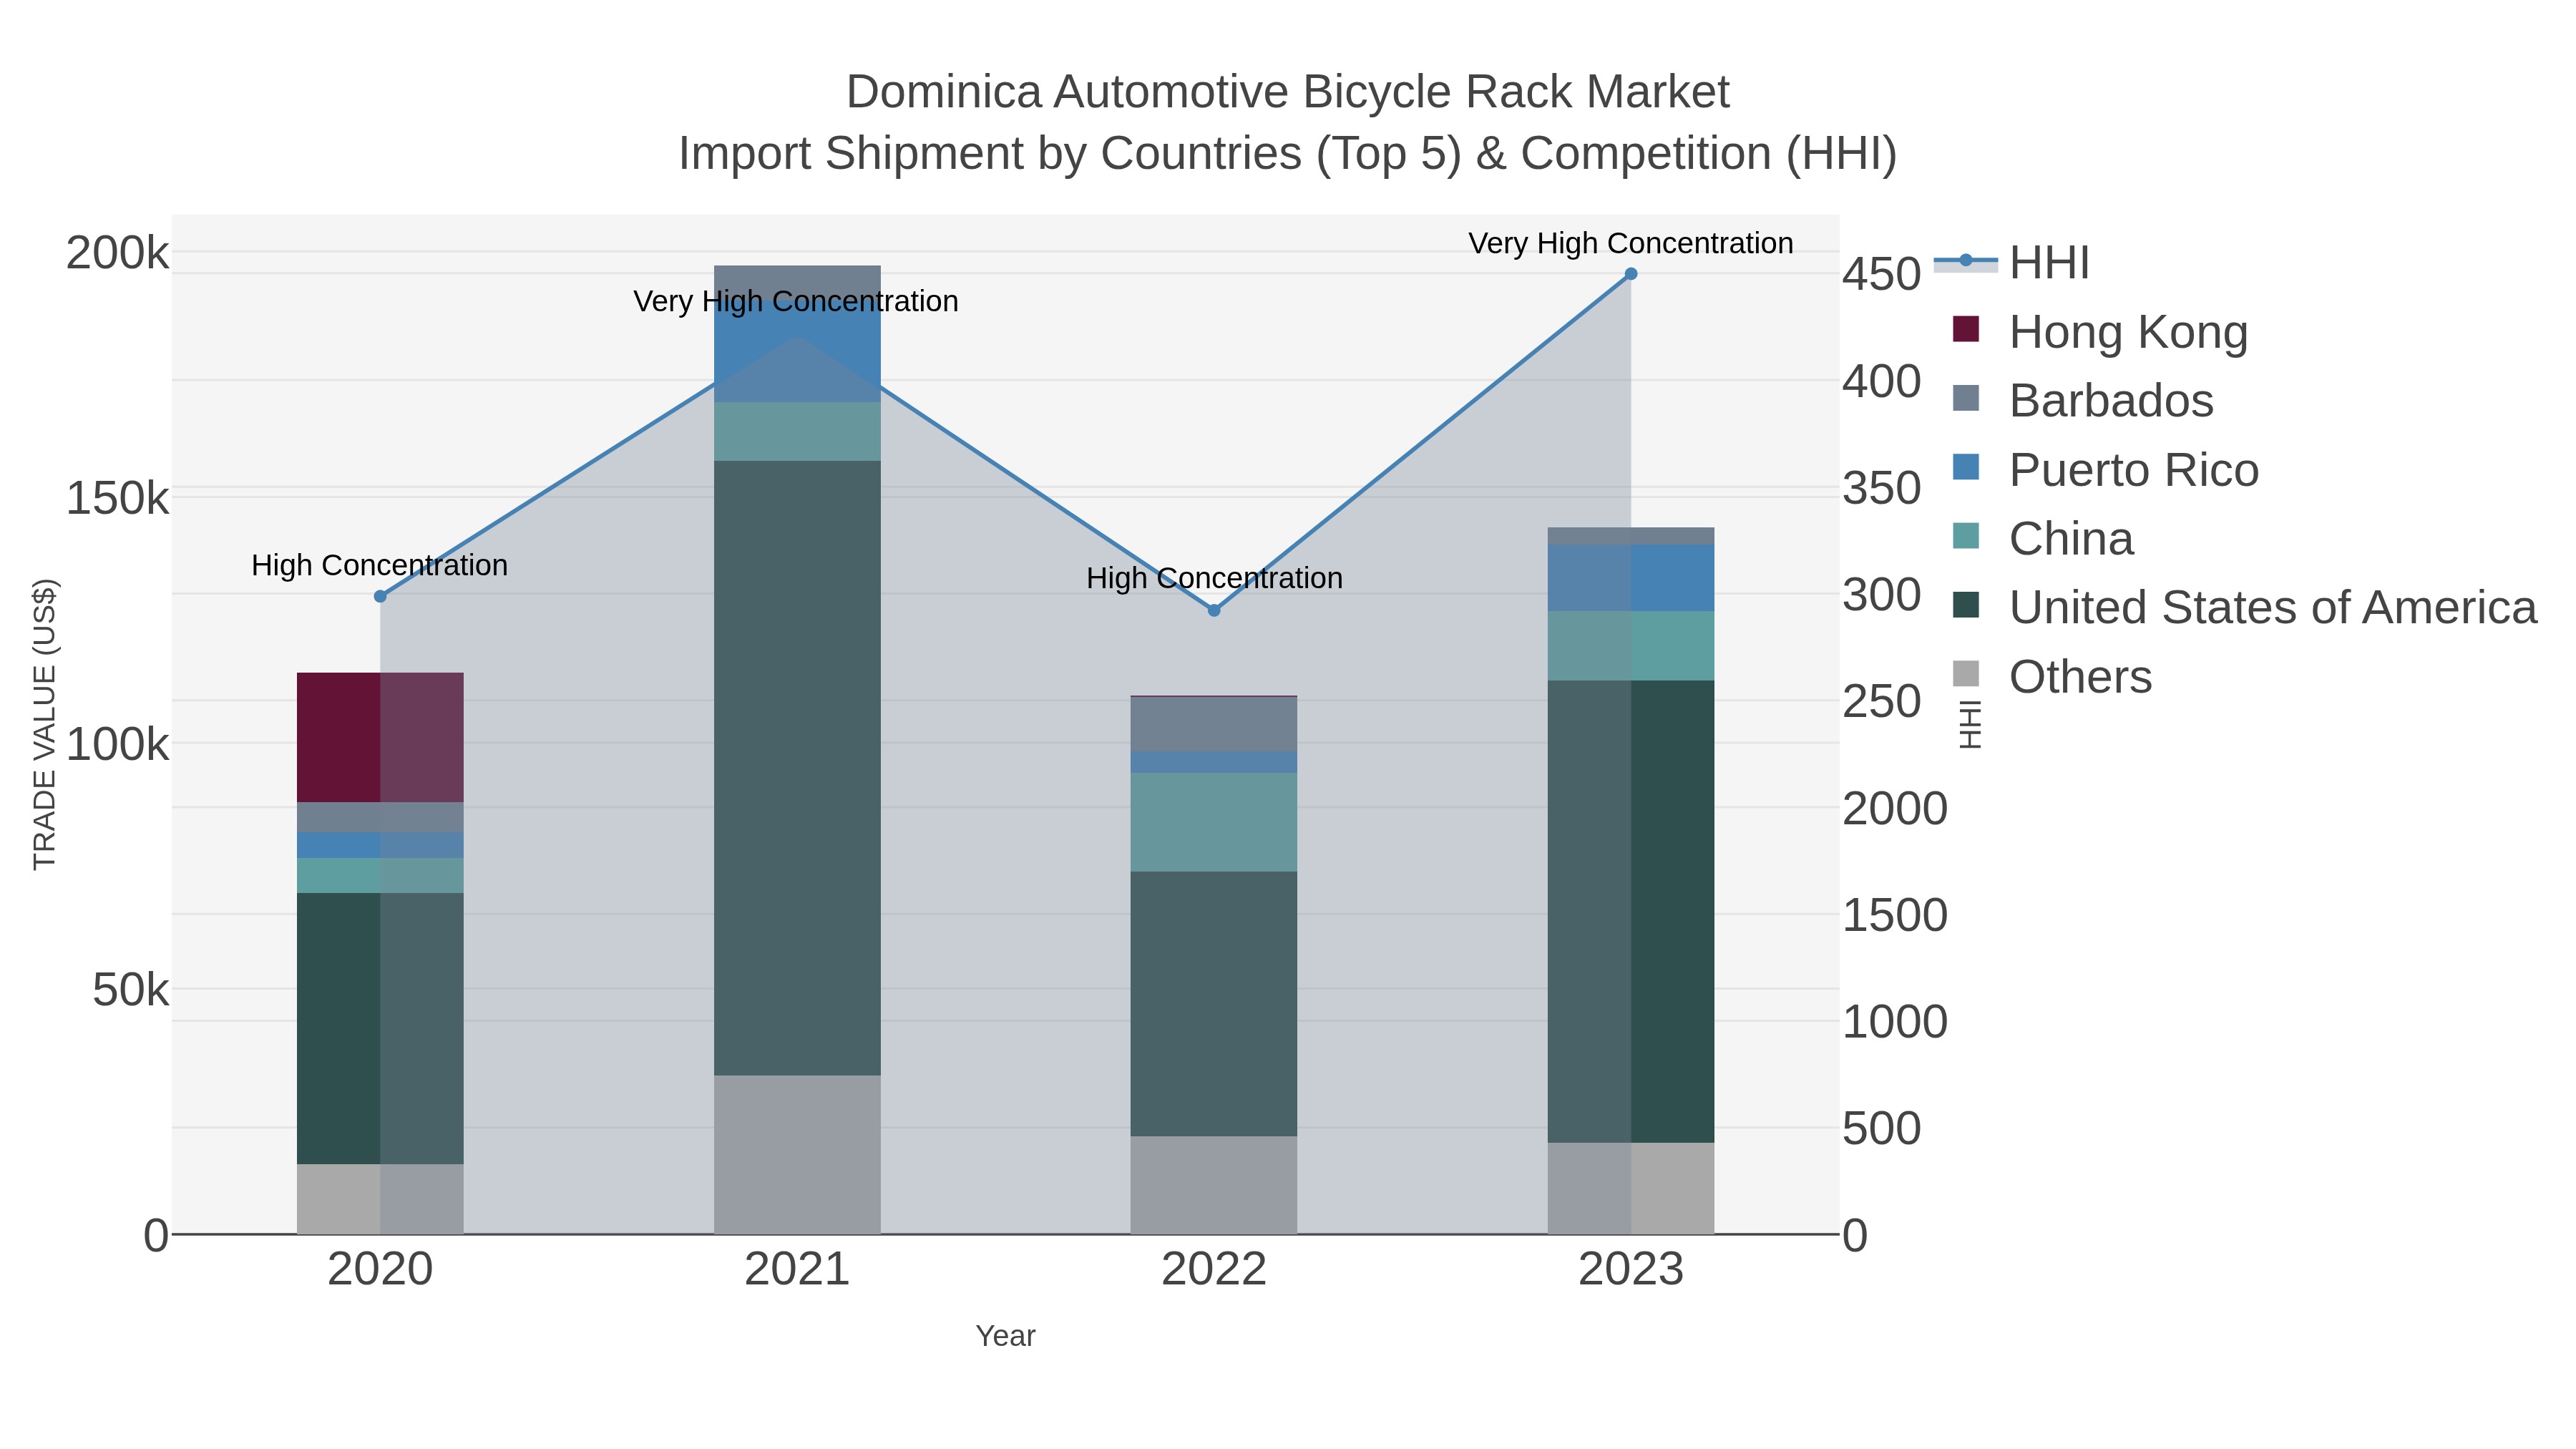The image size is (2576, 1449).
Task: Click the subtitle 'Import Shipment by Countries'
Action: click(991, 154)
